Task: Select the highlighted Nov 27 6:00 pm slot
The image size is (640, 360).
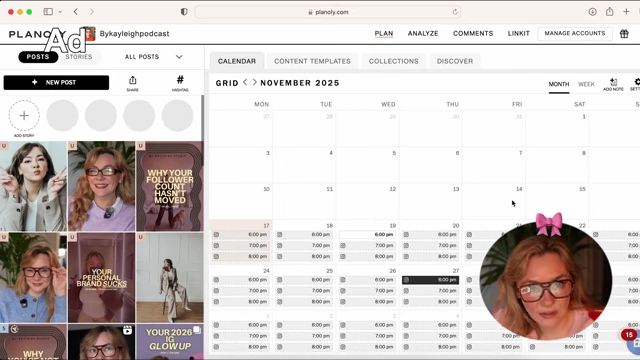Action: pos(431,280)
